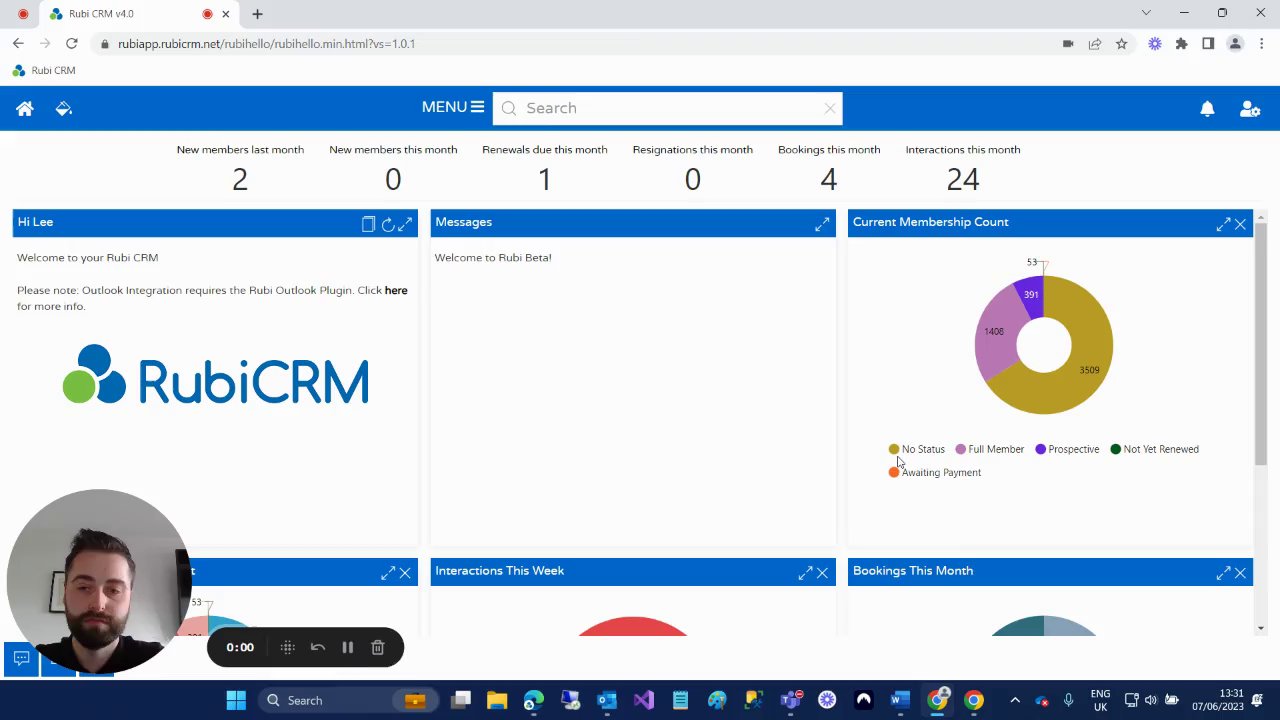Toggle the Awaiting Payment legend item
This screenshot has width=1280, height=720.
(x=935, y=472)
